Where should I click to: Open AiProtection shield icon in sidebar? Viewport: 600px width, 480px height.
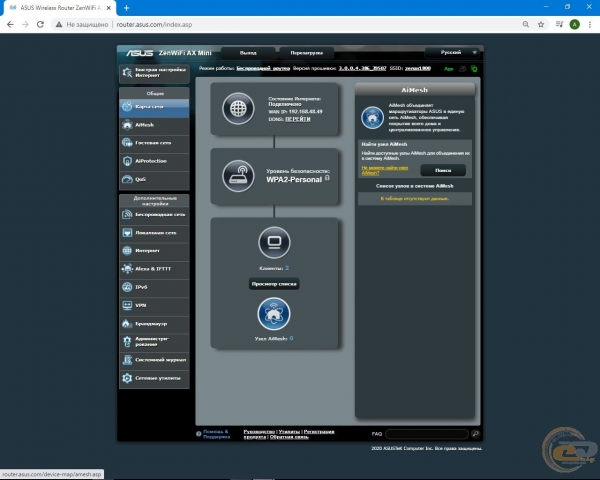pos(127,161)
